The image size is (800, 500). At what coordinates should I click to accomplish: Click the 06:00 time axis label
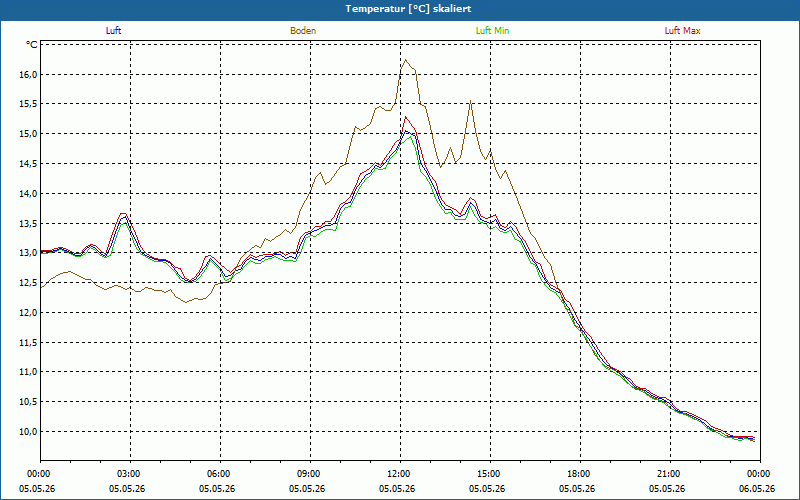point(220,474)
